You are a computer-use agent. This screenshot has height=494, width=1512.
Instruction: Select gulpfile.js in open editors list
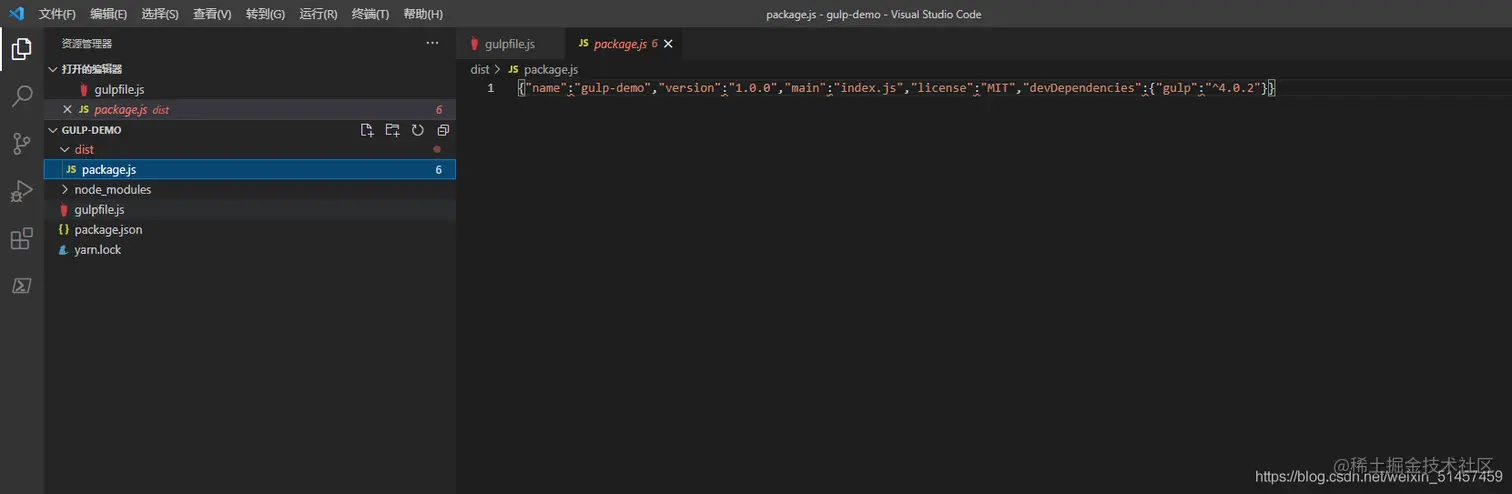point(250,90)
